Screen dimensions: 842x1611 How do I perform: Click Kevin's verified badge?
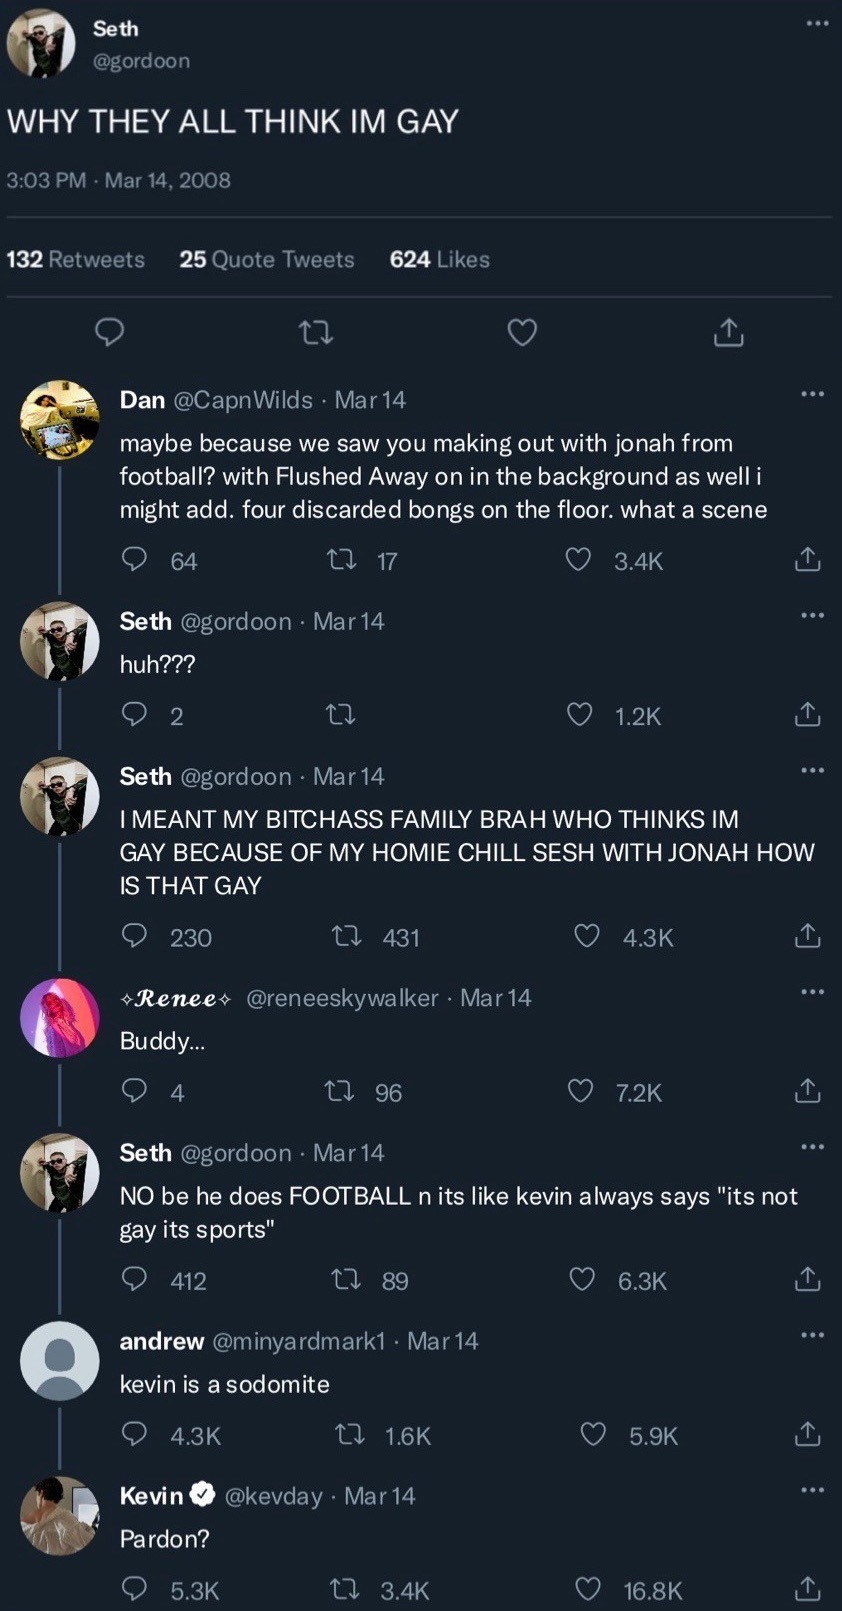(202, 1495)
